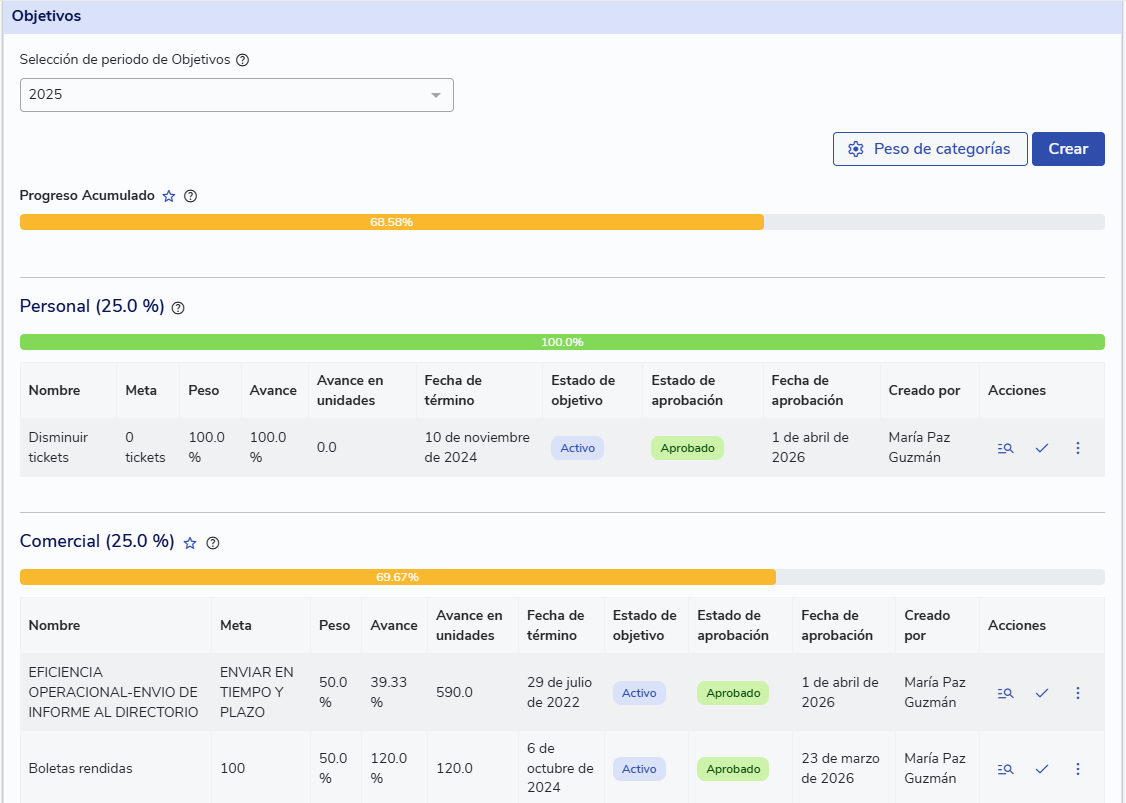Open three-dot menu for Disminuir tickets
The width and height of the screenshot is (1126, 803).
1078,448
